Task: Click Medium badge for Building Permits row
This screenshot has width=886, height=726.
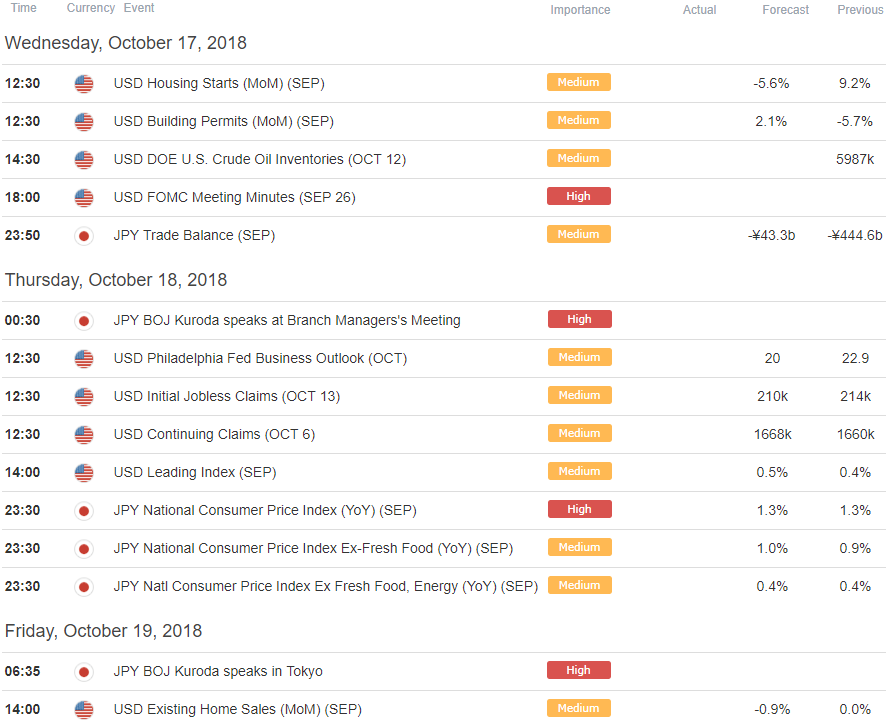Action: pyautogui.click(x=579, y=120)
